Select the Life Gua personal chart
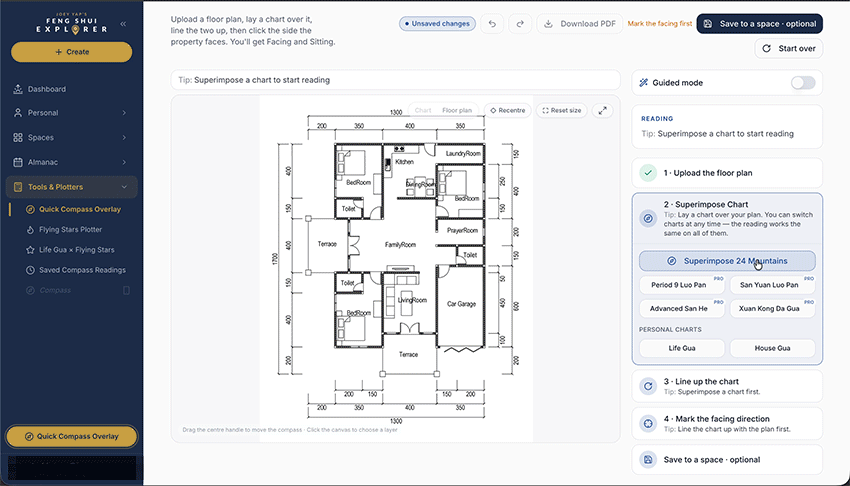 pos(681,348)
